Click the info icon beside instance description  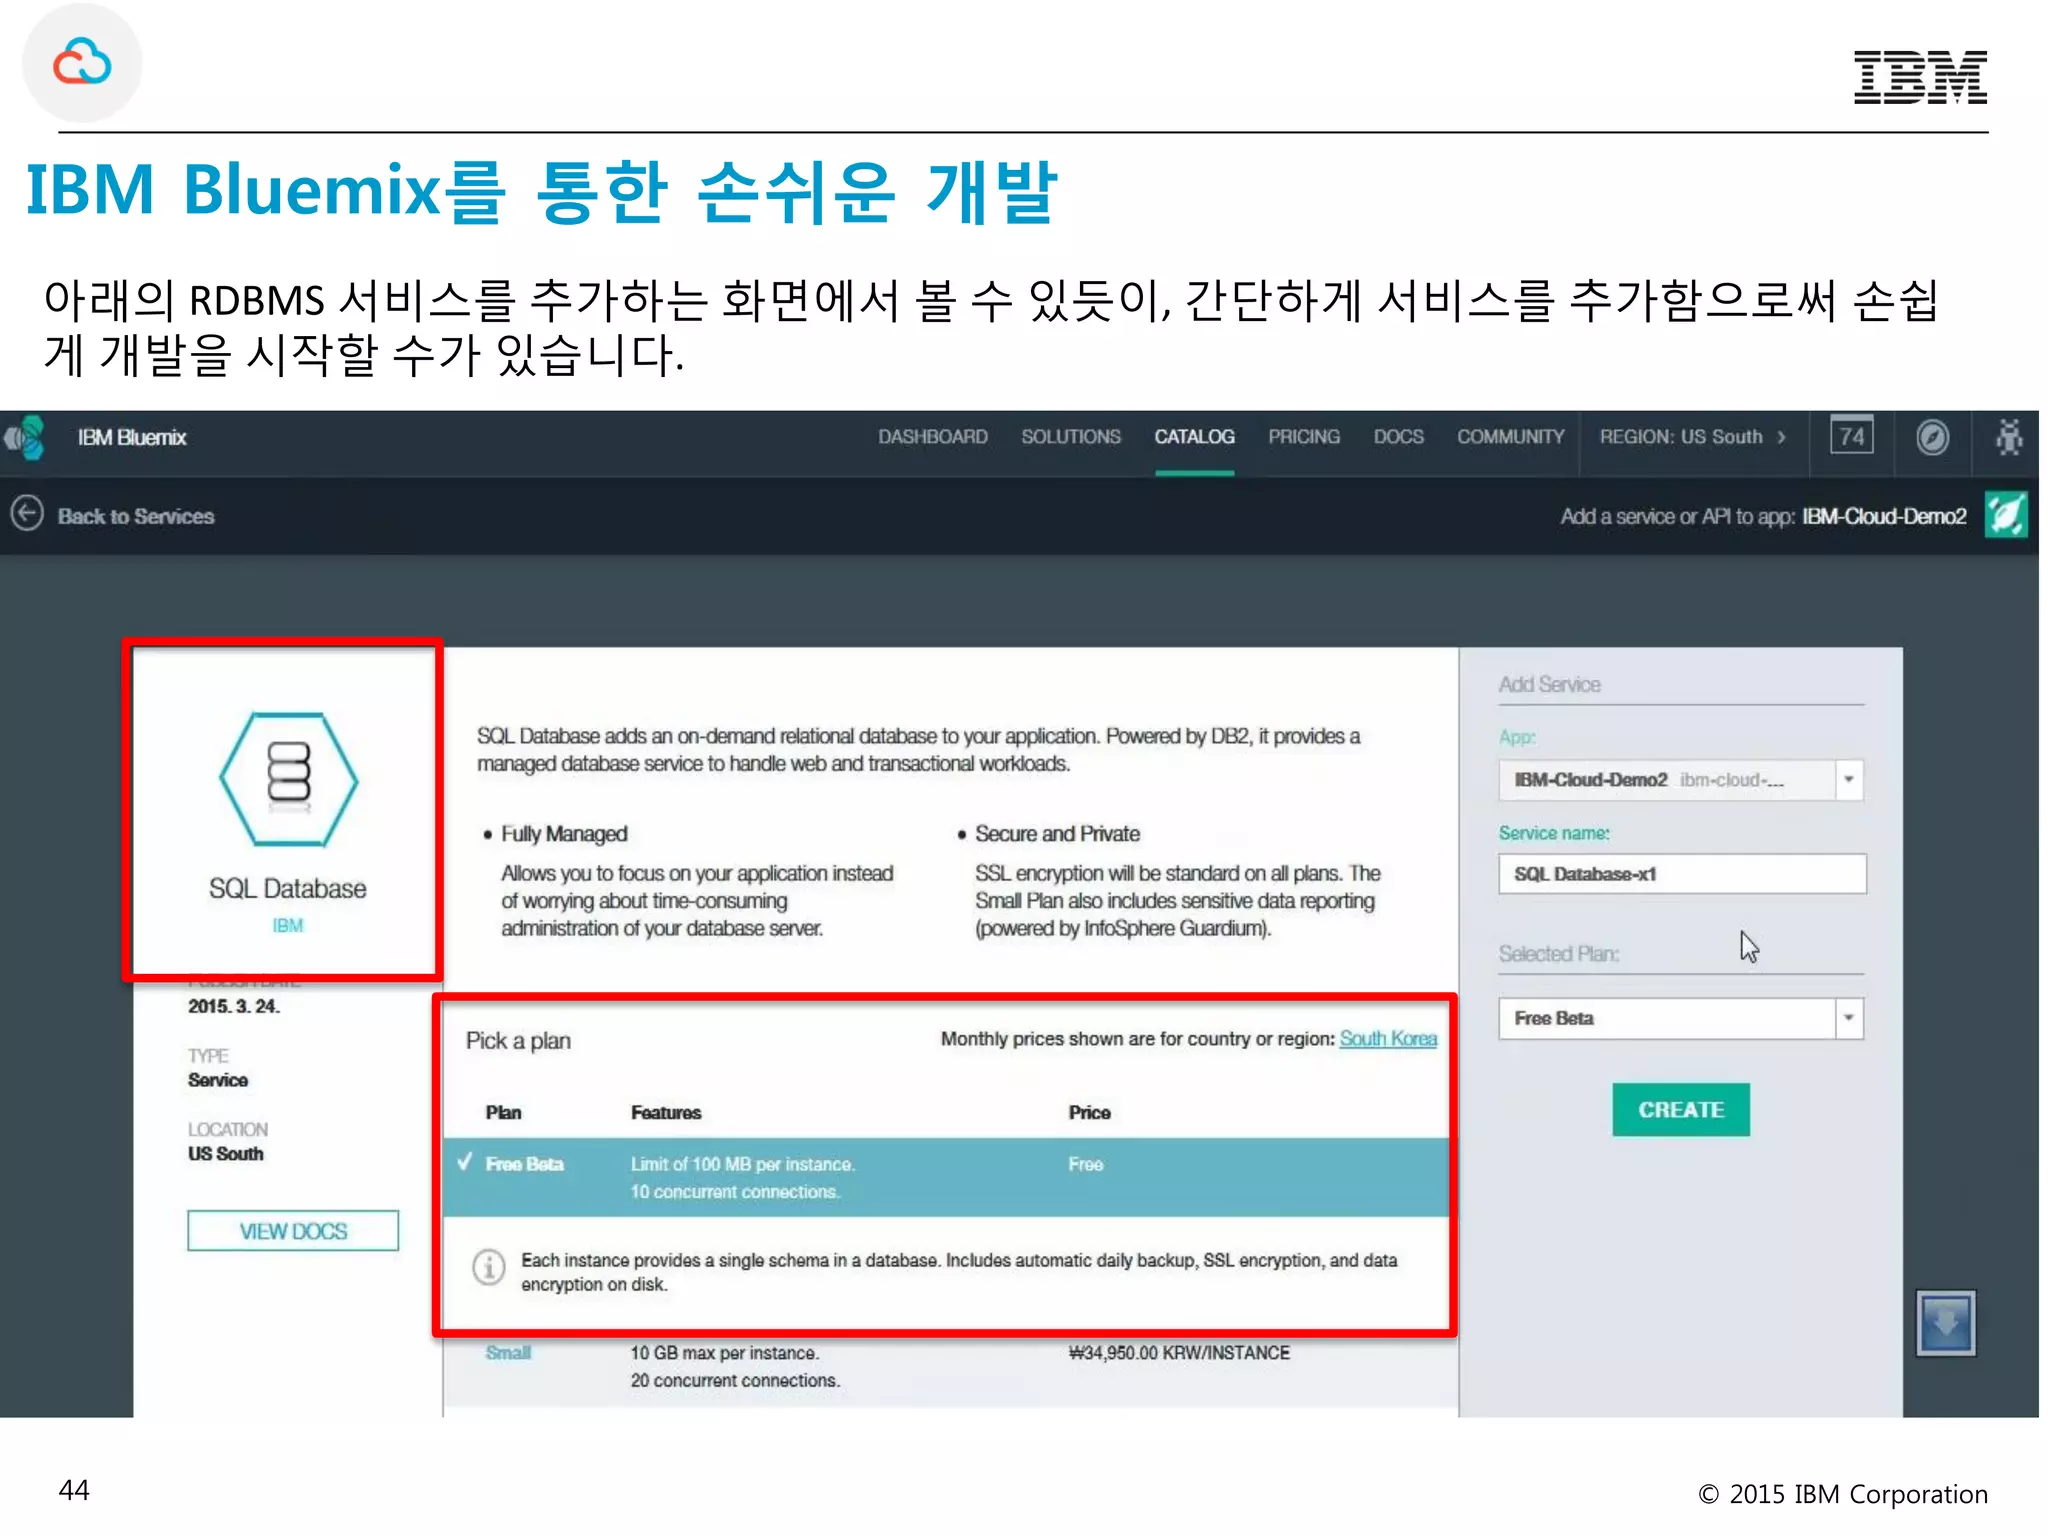click(x=488, y=1267)
